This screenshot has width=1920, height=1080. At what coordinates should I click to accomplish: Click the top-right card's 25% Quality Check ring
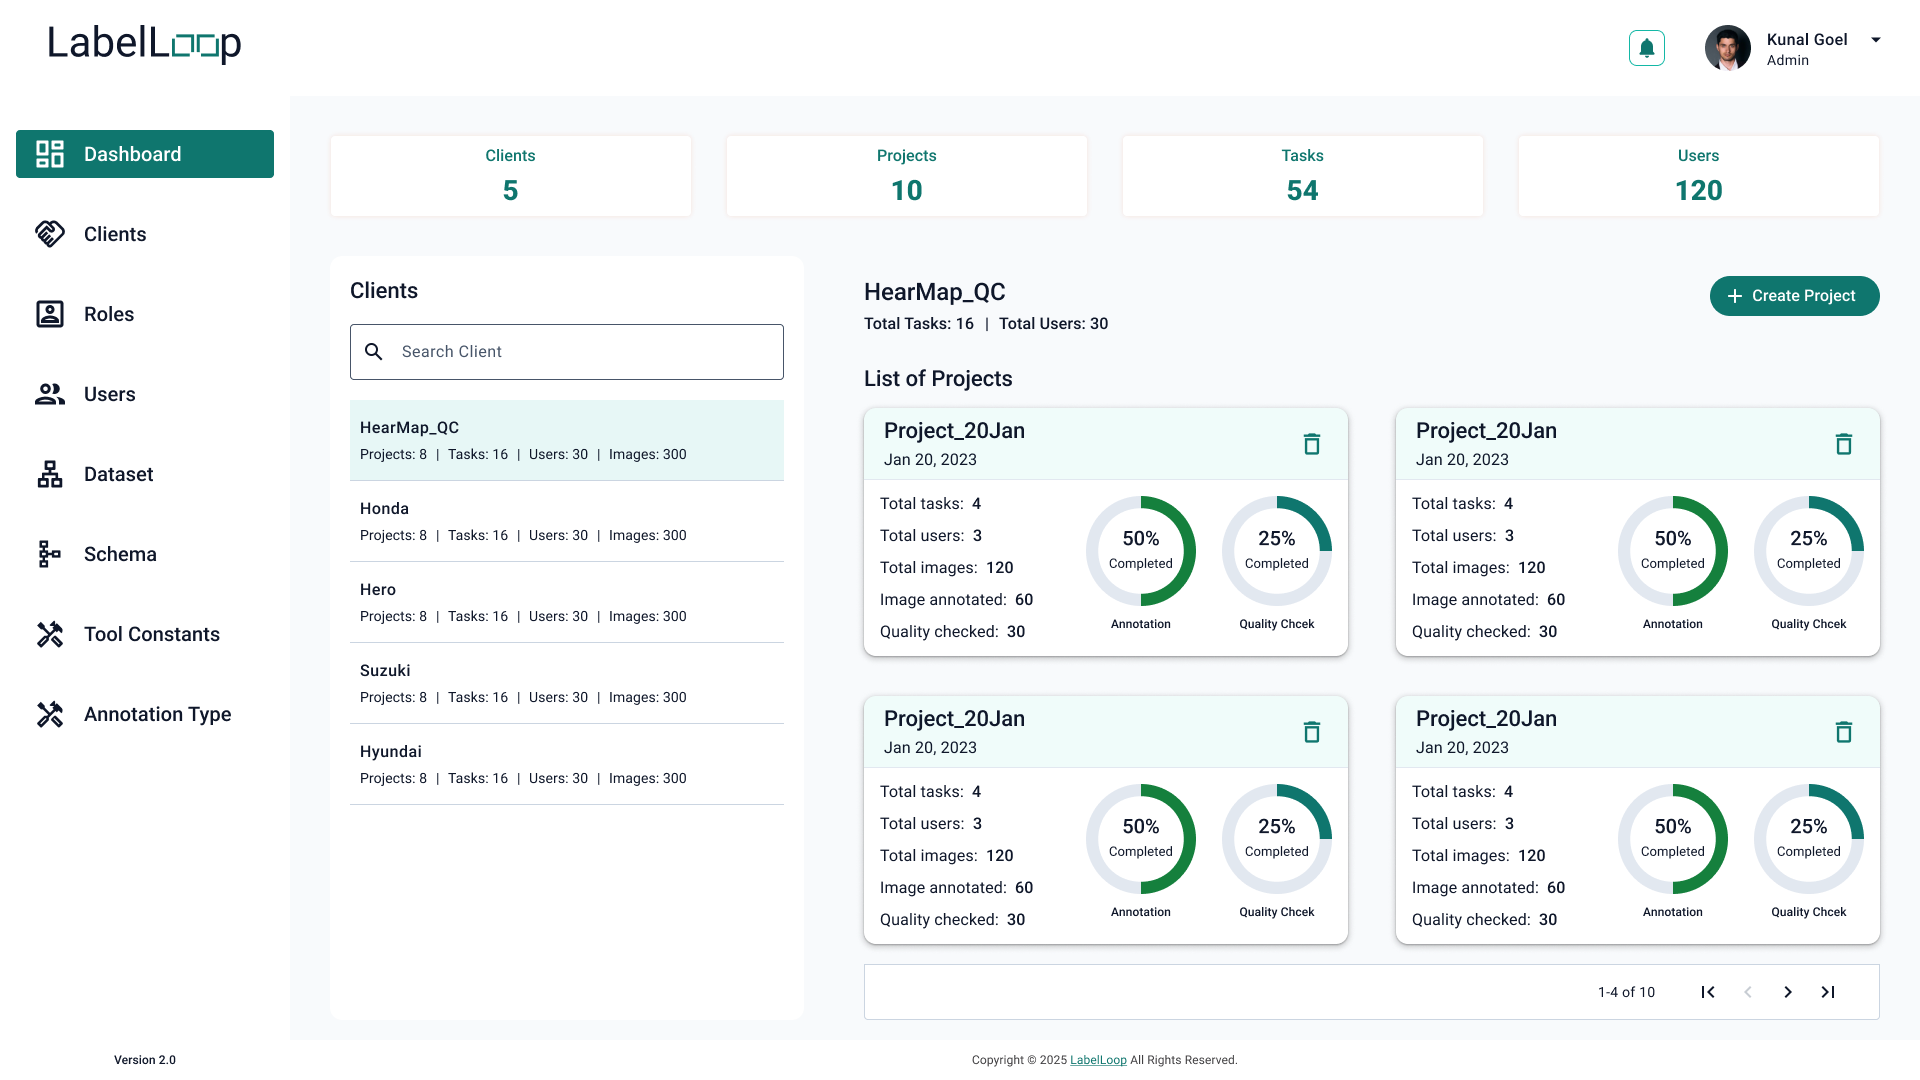click(1809, 551)
